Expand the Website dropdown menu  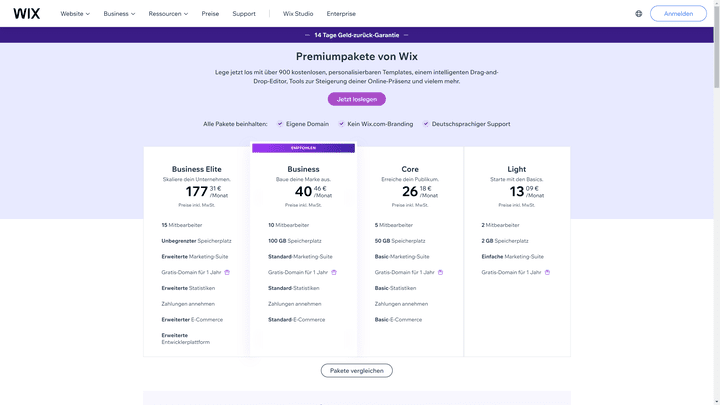click(x=75, y=14)
